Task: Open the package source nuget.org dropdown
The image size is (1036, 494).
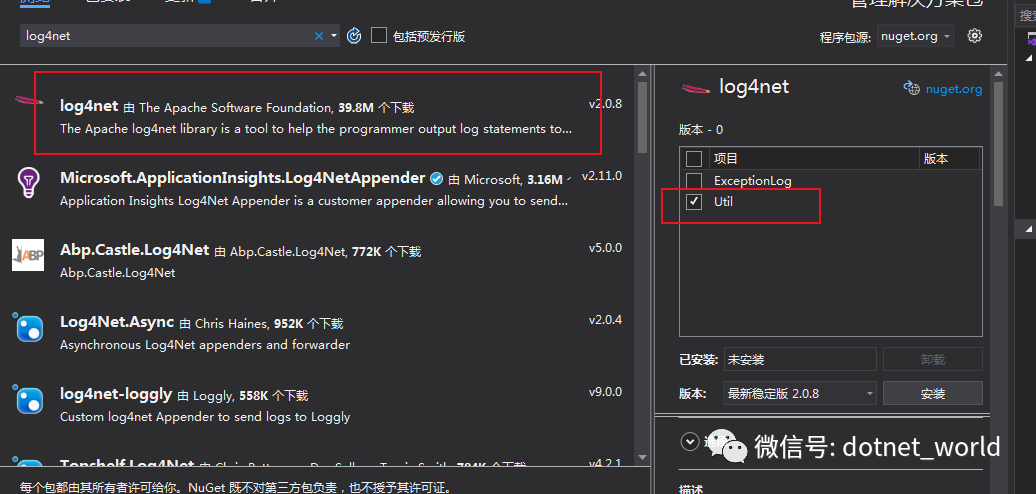Action: click(915, 36)
